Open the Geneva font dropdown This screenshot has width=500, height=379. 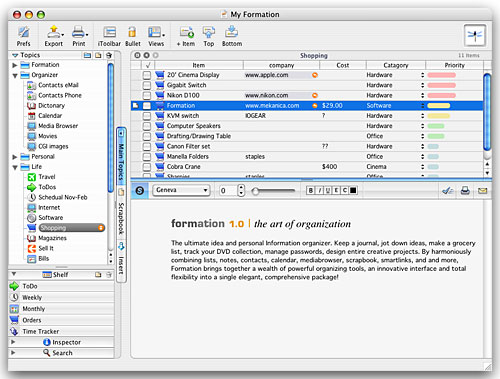181,190
